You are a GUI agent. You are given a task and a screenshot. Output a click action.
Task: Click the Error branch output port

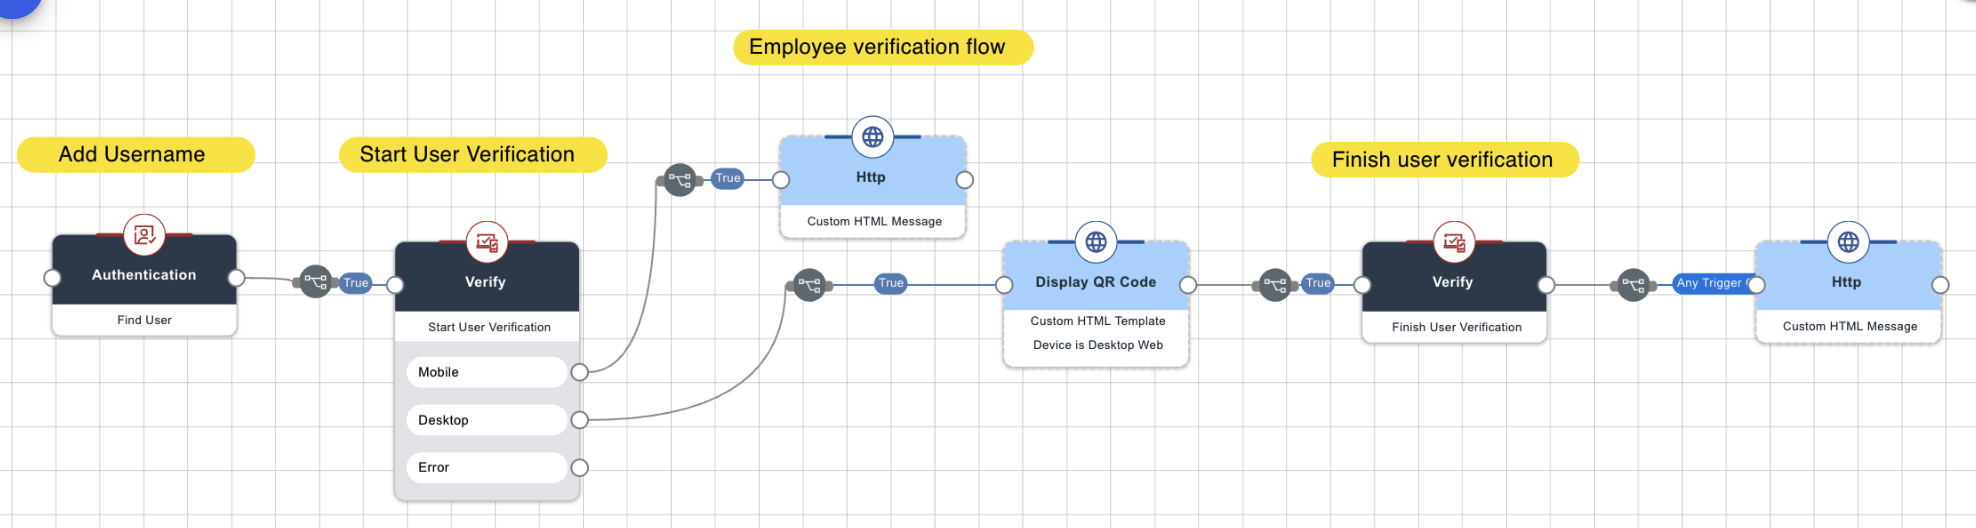tap(579, 467)
